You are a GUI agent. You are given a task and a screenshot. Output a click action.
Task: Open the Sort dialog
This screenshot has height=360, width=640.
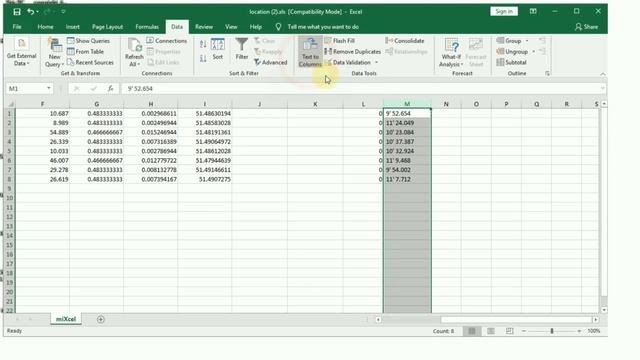tap(218, 49)
